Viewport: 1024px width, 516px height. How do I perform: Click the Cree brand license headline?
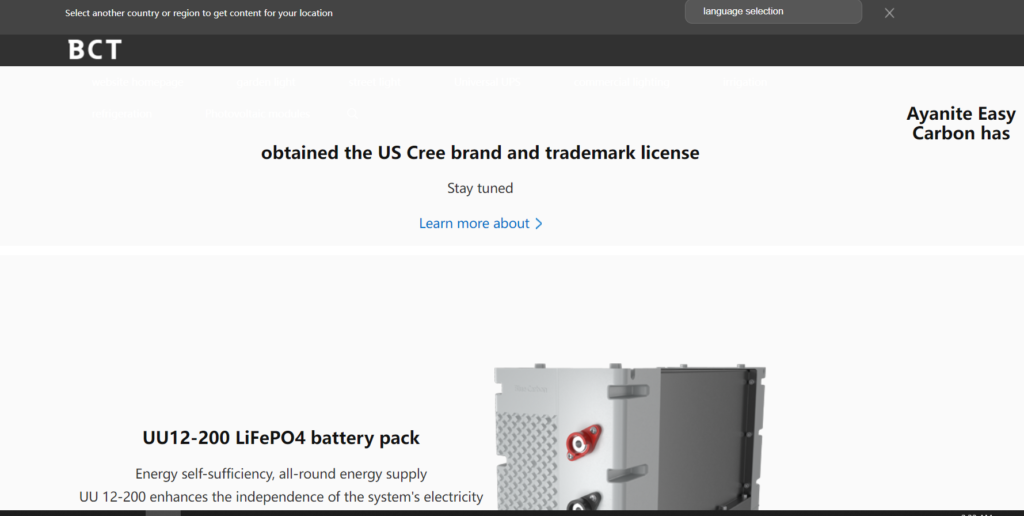(x=480, y=152)
